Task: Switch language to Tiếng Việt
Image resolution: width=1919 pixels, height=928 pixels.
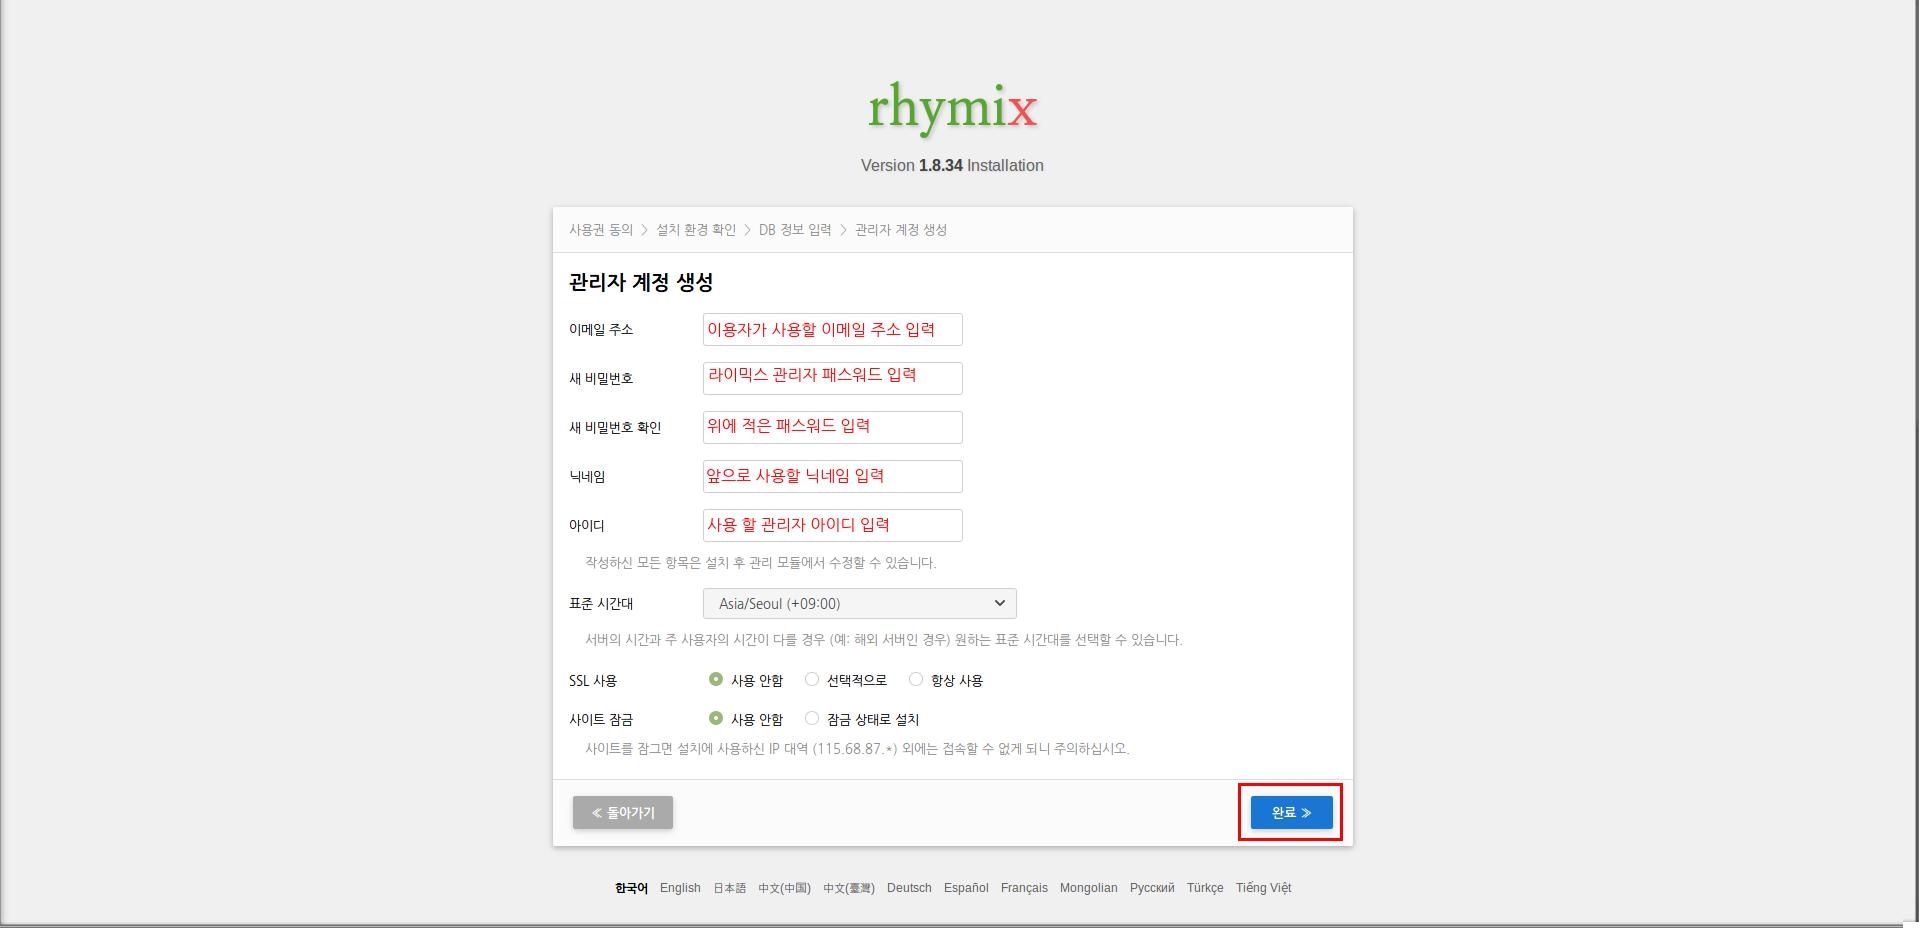Action: 1263,888
